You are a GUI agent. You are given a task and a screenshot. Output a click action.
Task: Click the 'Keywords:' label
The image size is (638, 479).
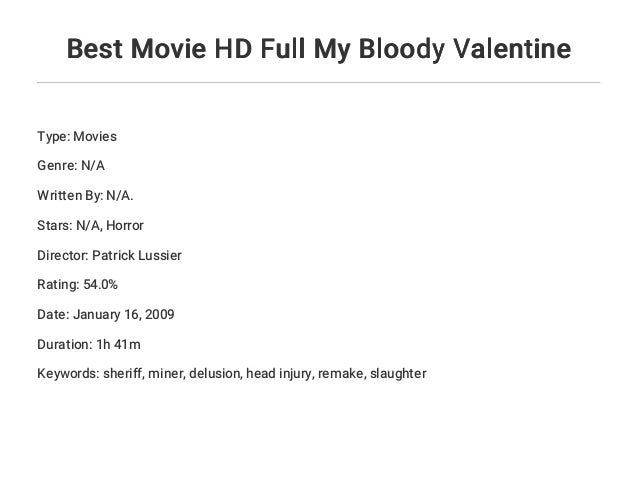click(x=68, y=374)
